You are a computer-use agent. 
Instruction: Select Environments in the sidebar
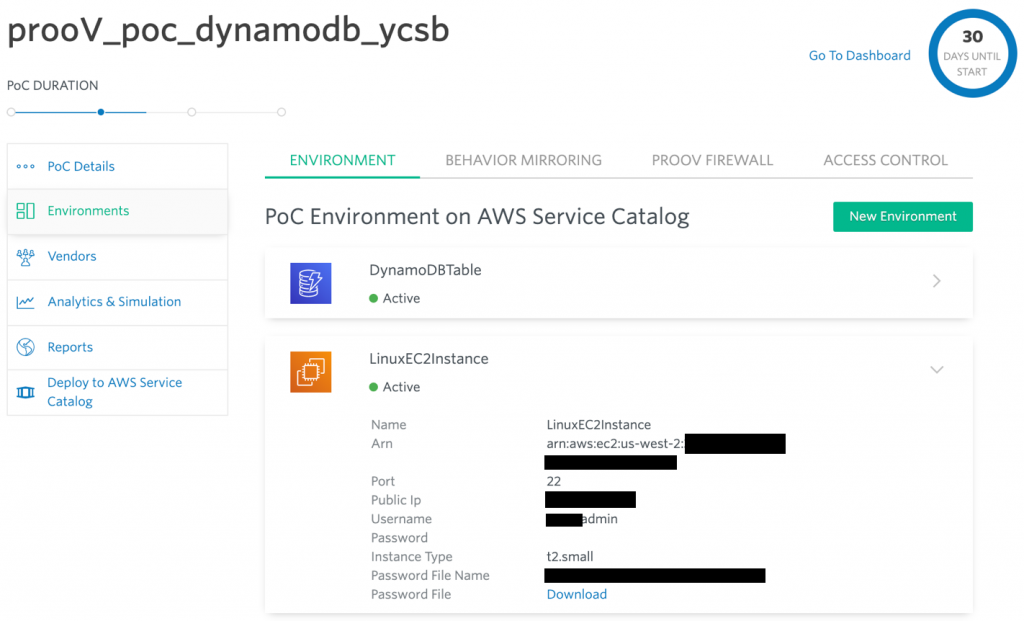pyautogui.click(x=118, y=211)
